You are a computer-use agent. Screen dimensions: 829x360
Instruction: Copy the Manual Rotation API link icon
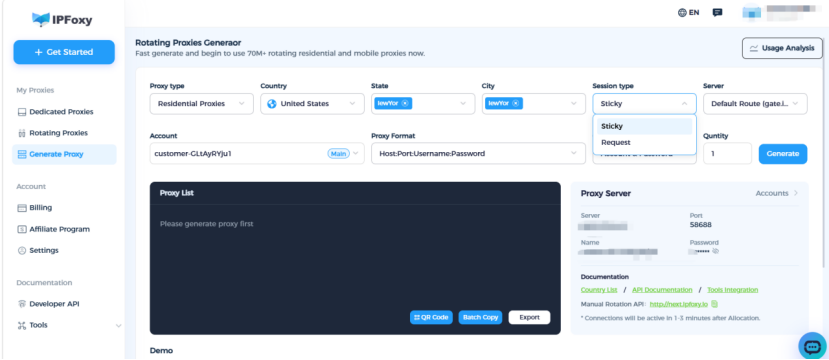[x=714, y=304]
